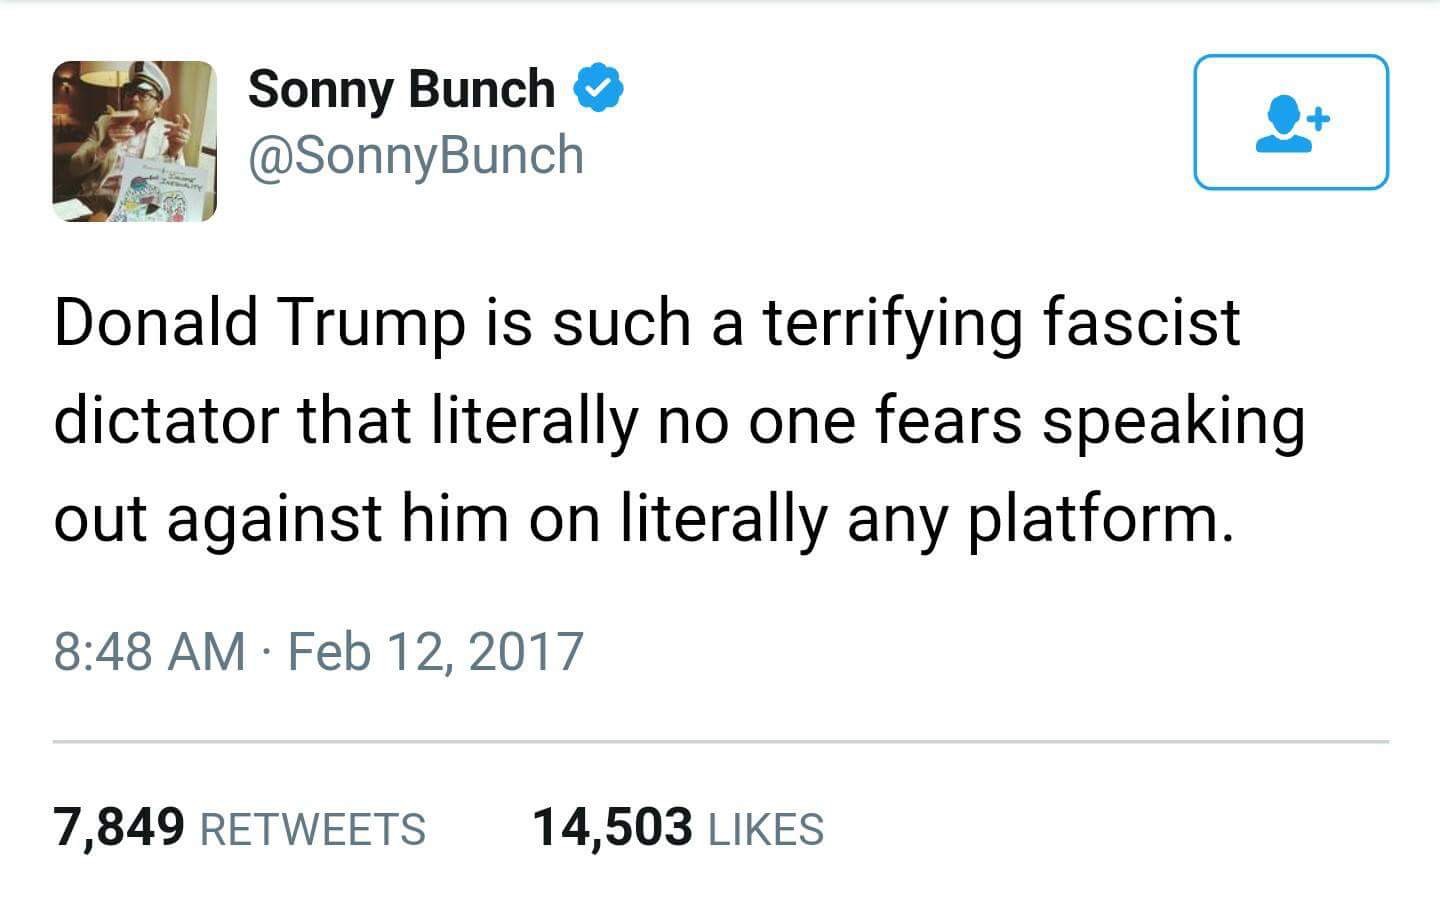Click the 14,503 like count number
This screenshot has height=907, width=1440.
612,827
